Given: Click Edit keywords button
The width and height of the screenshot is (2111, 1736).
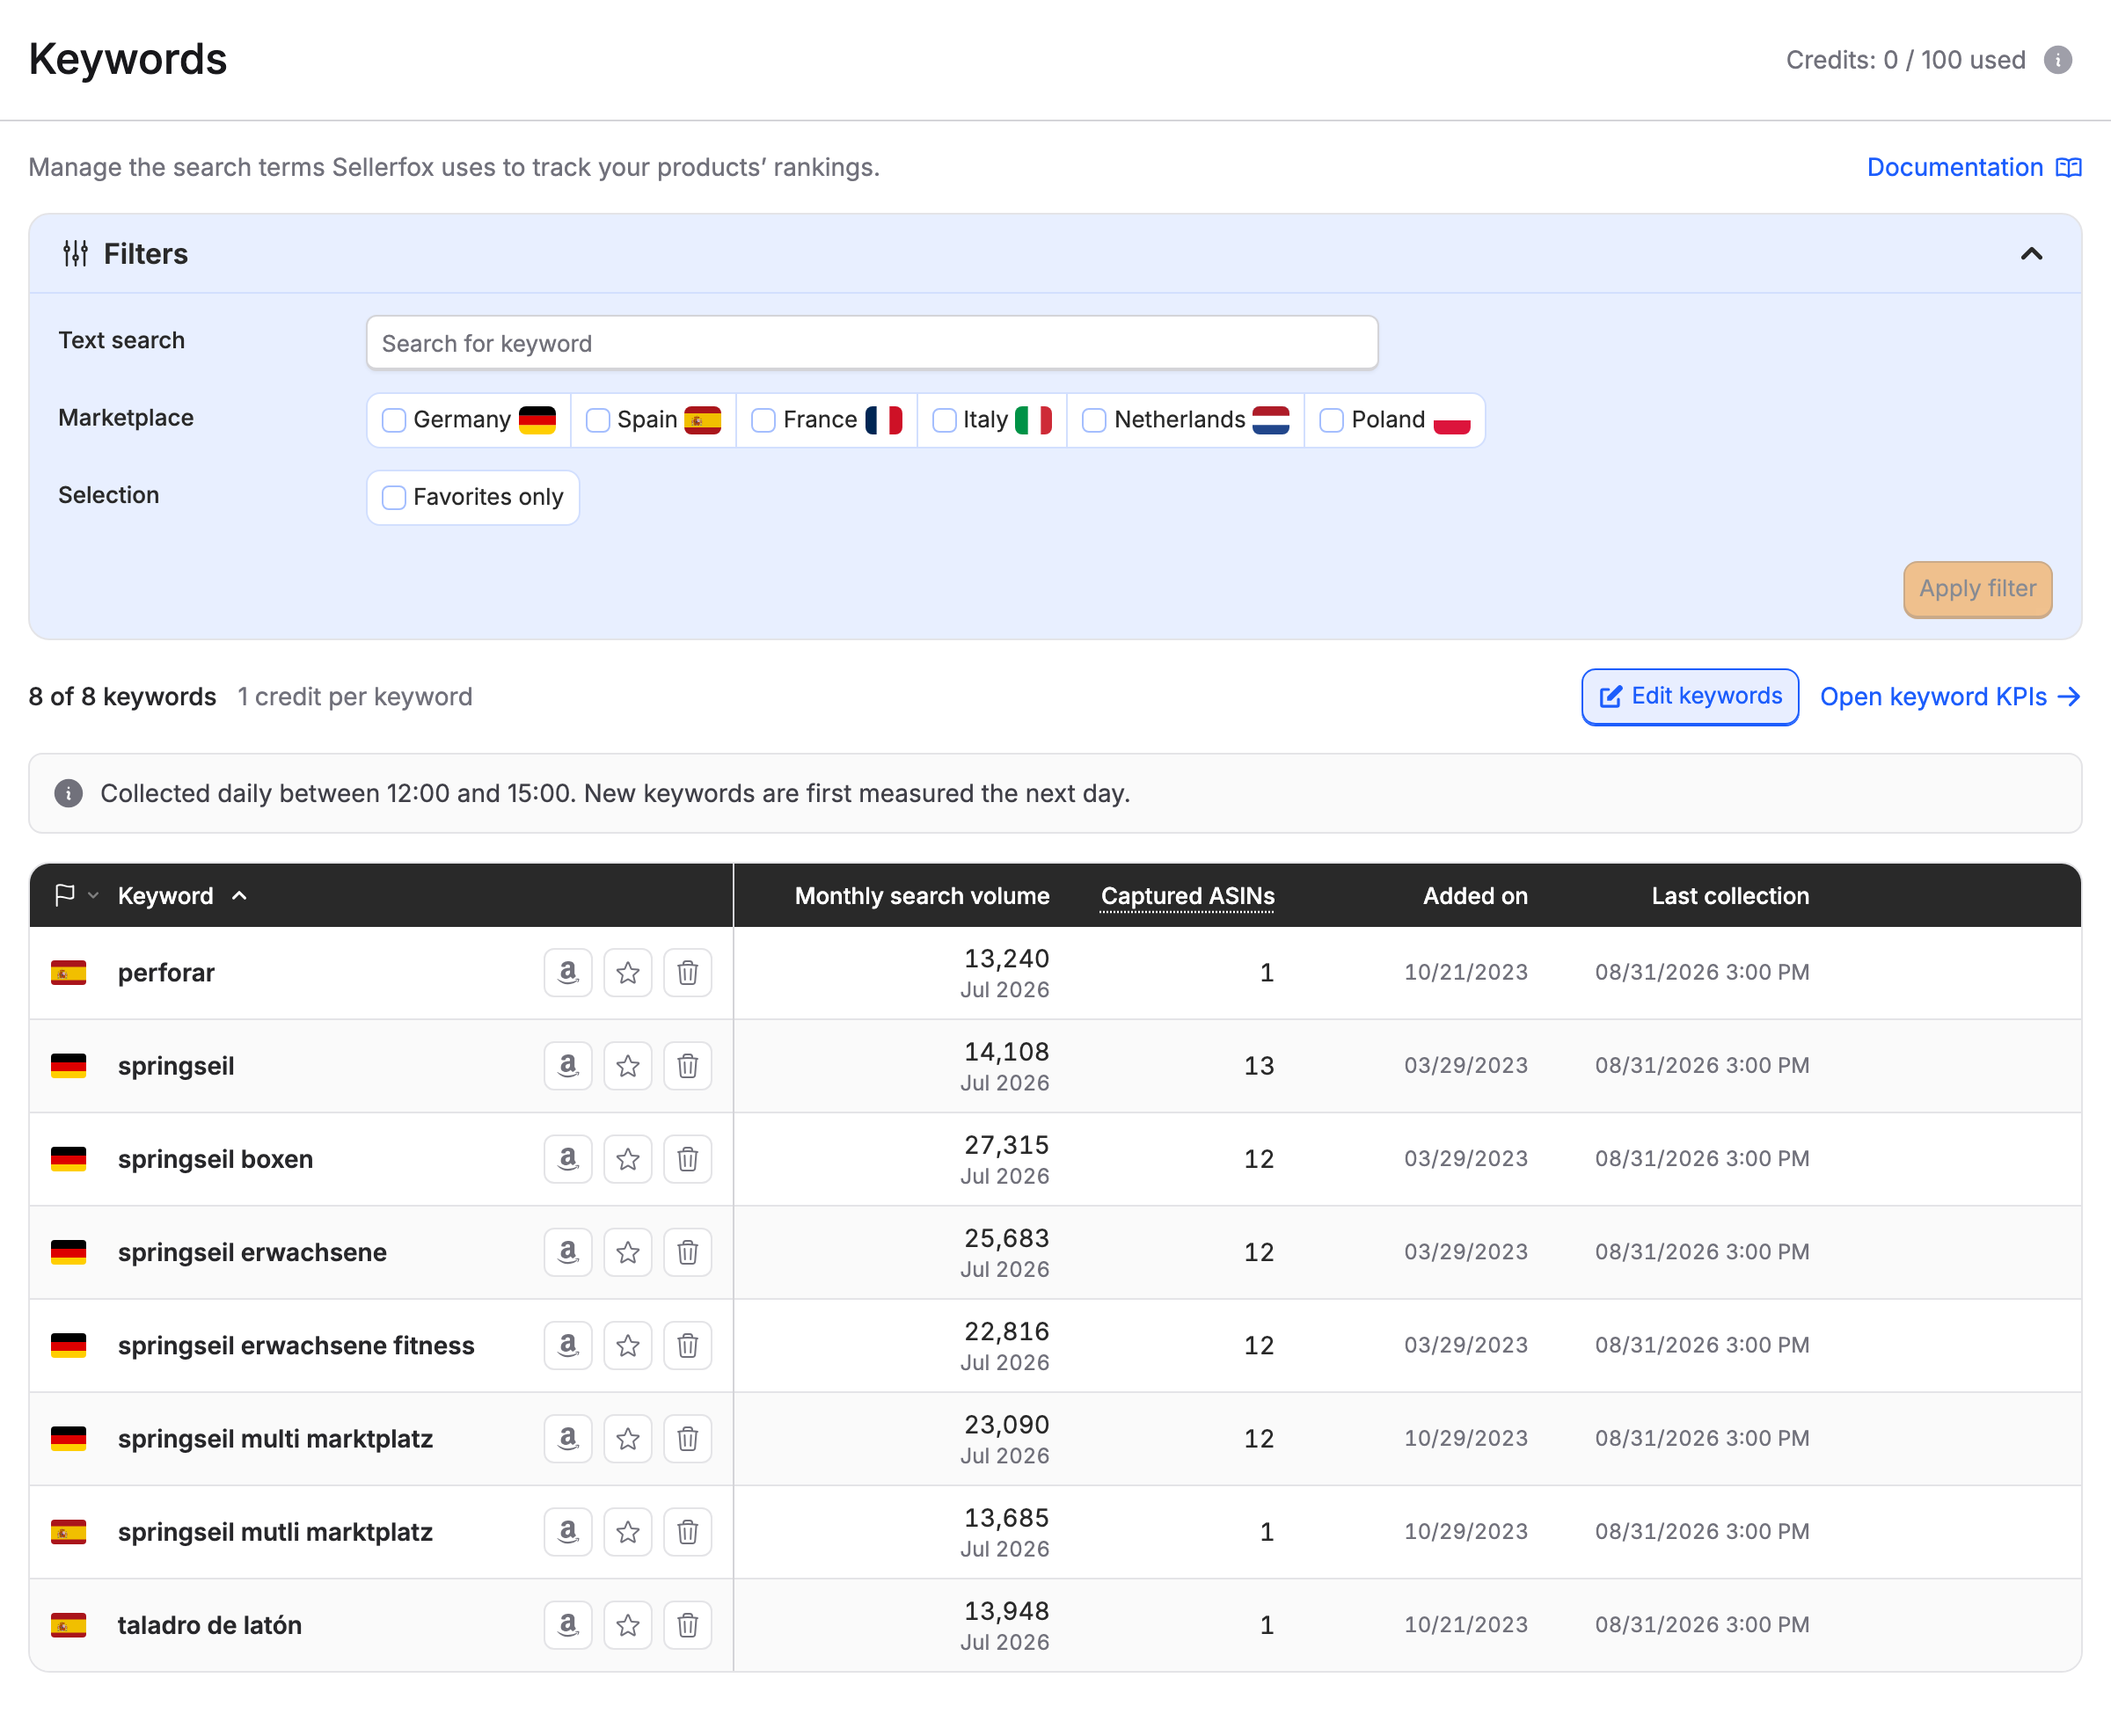Looking at the screenshot, I should pyautogui.click(x=1690, y=696).
